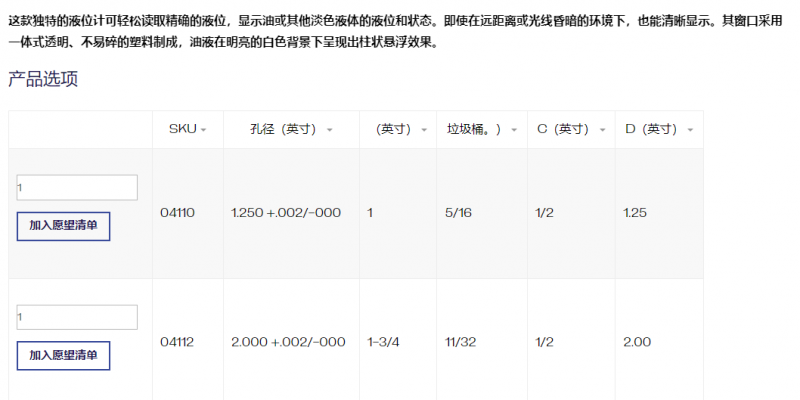Sort by 孔径 (英寸) column arrow
The image size is (800, 400).
(330, 130)
